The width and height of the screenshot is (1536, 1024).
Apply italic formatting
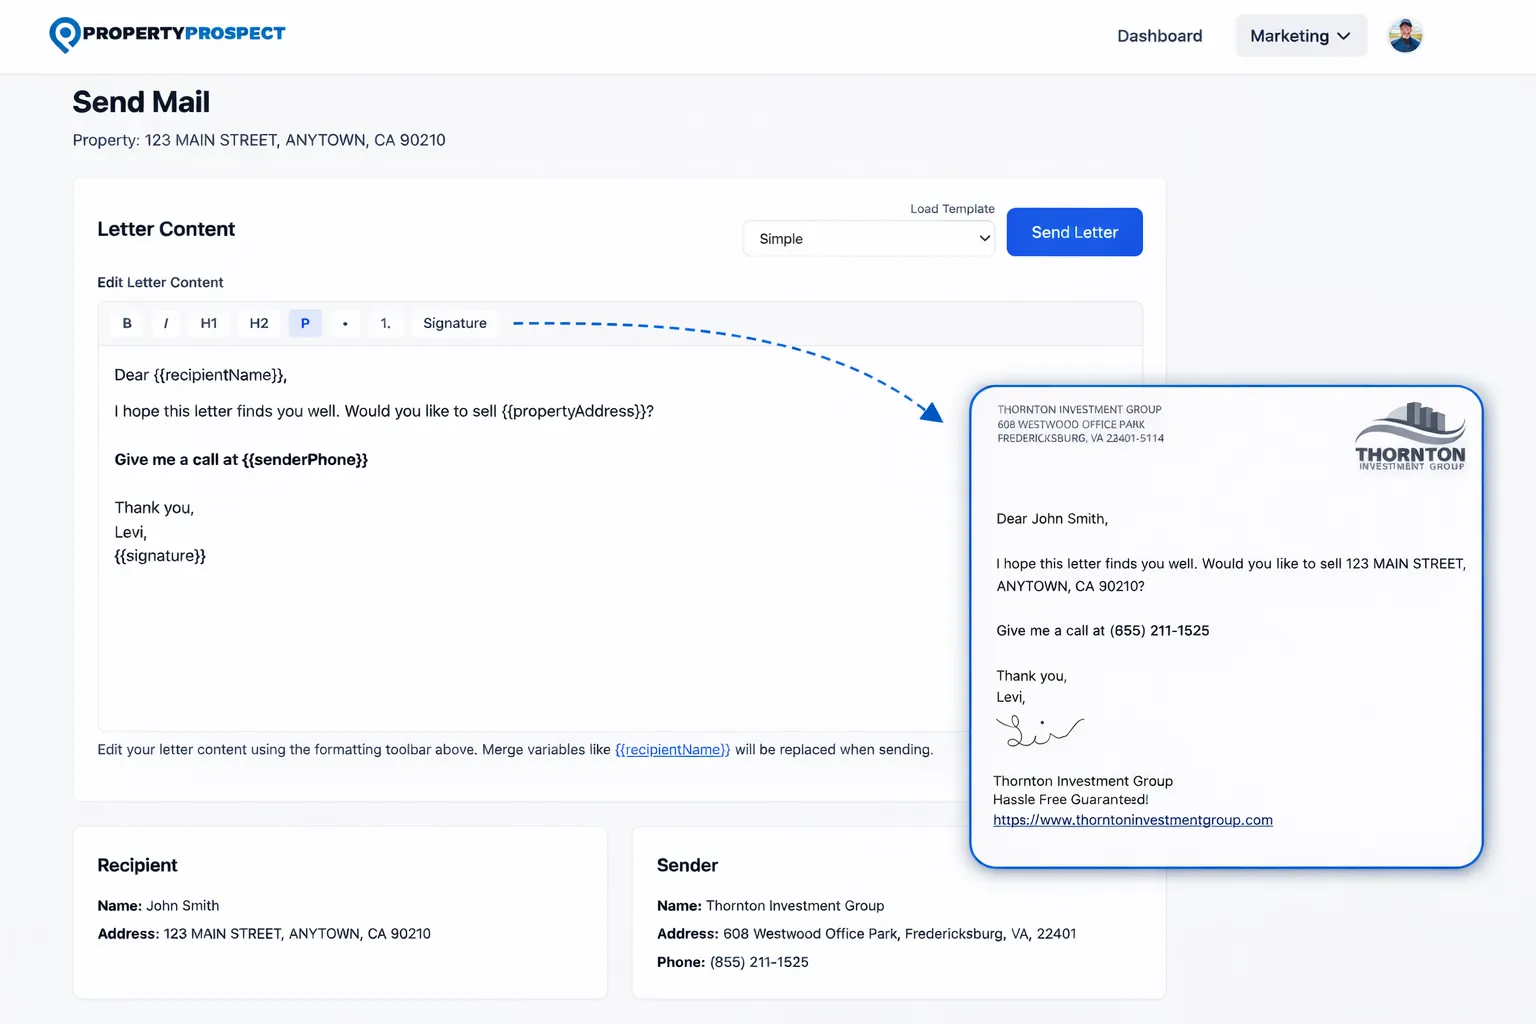click(166, 323)
